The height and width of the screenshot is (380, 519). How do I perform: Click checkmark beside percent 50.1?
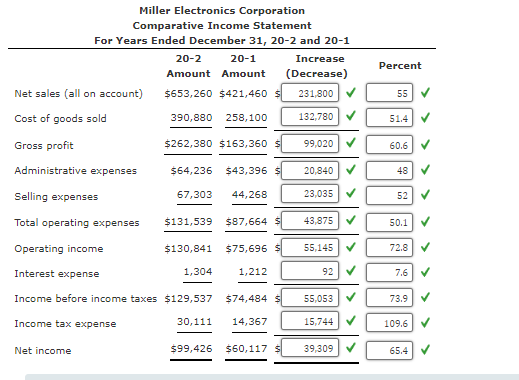pos(425,222)
